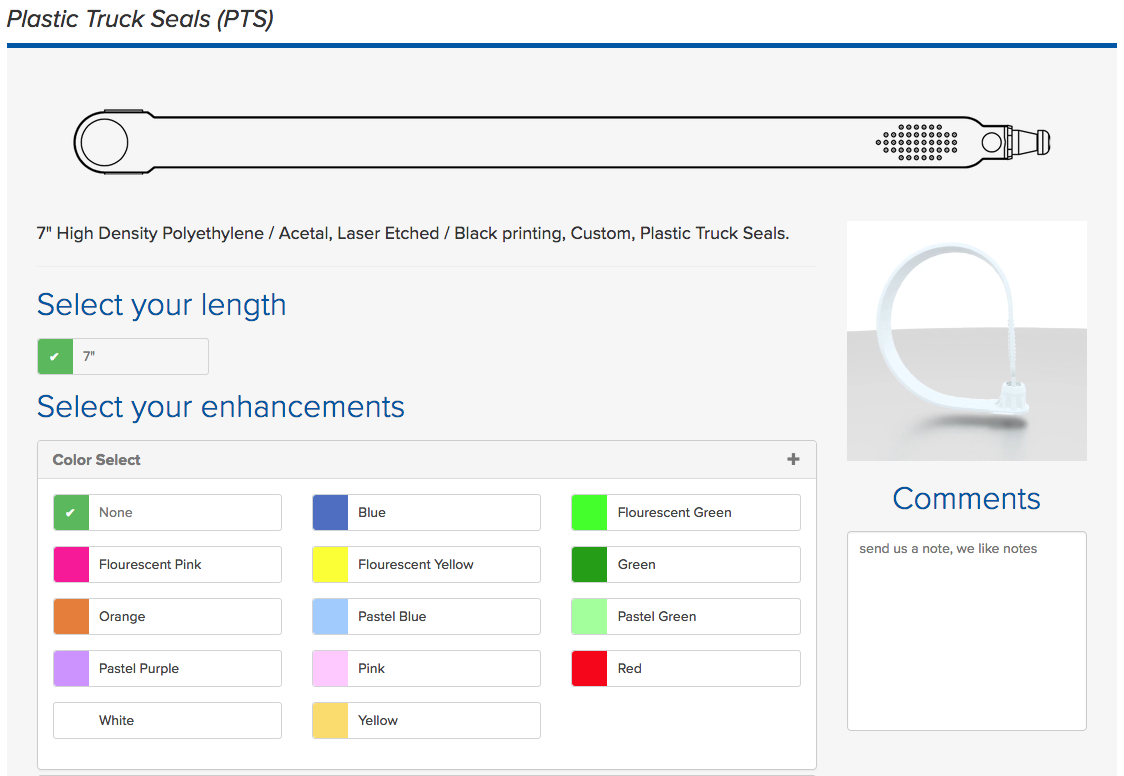1124x776 pixels.
Task: Click the Color Select panel header
Action: pyautogui.click(x=427, y=459)
